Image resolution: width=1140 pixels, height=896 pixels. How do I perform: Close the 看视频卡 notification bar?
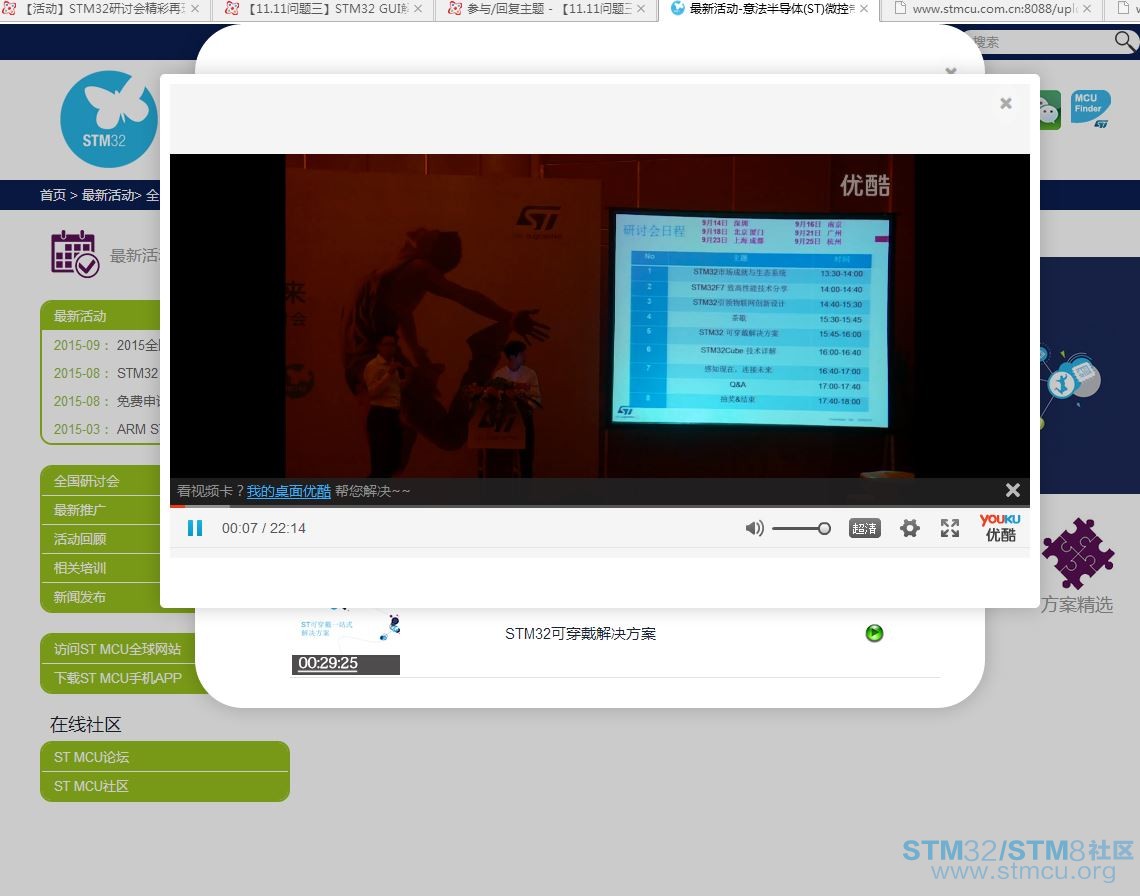pos(1012,490)
